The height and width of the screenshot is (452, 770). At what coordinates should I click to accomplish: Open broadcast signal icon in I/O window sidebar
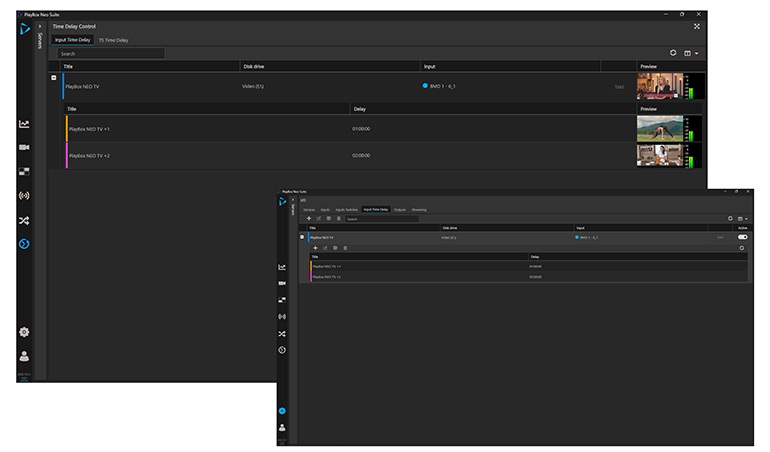pyautogui.click(x=282, y=317)
